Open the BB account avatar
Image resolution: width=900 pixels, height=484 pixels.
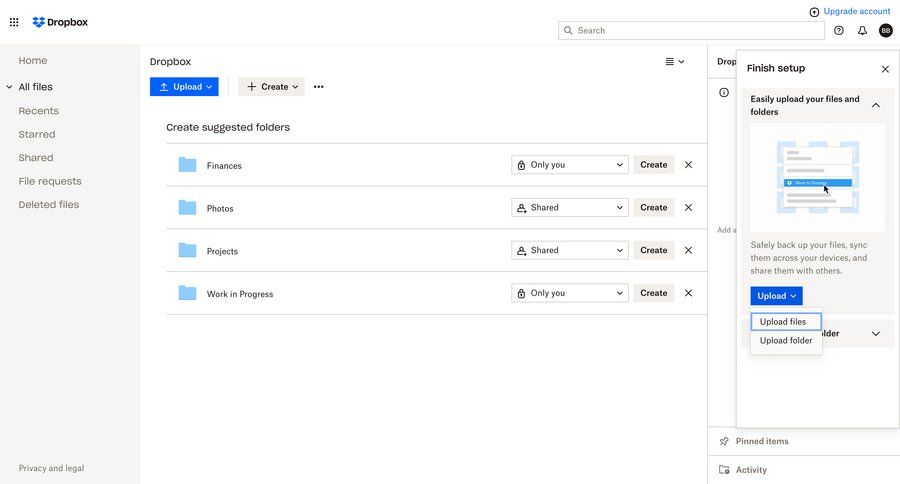tap(886, 30)
